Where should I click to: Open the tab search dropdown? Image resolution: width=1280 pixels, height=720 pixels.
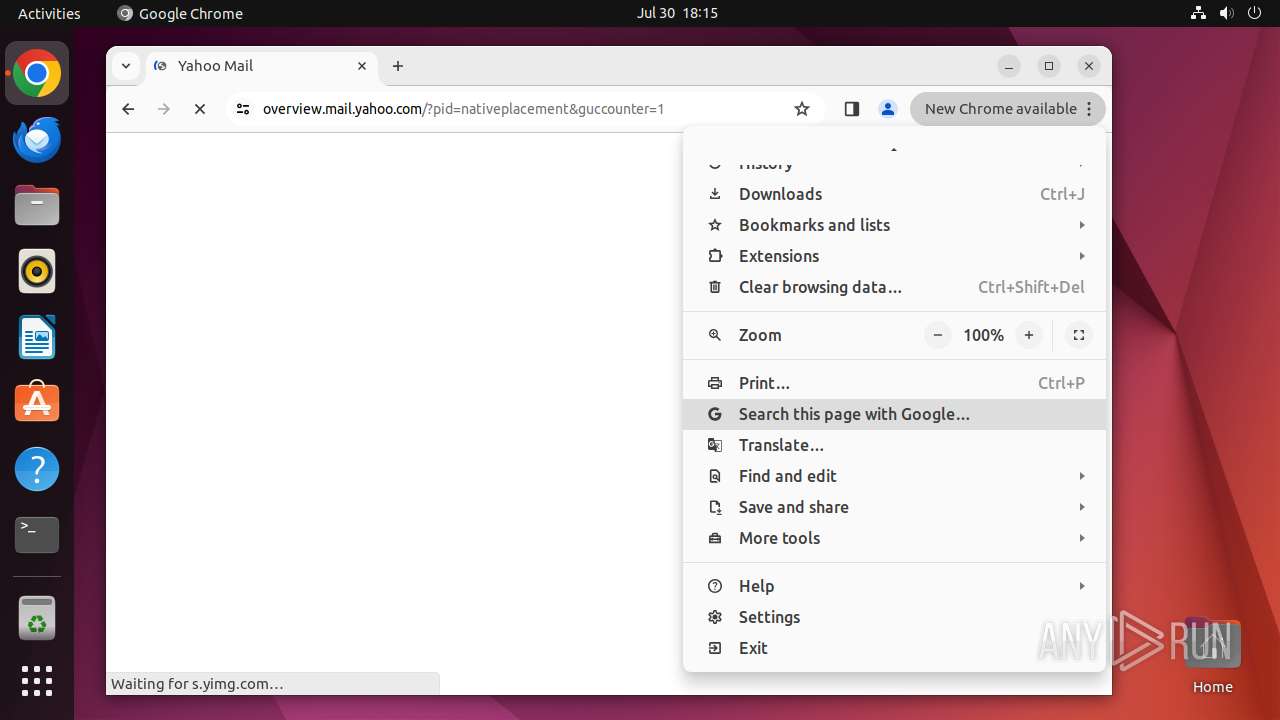click(125, 66)
